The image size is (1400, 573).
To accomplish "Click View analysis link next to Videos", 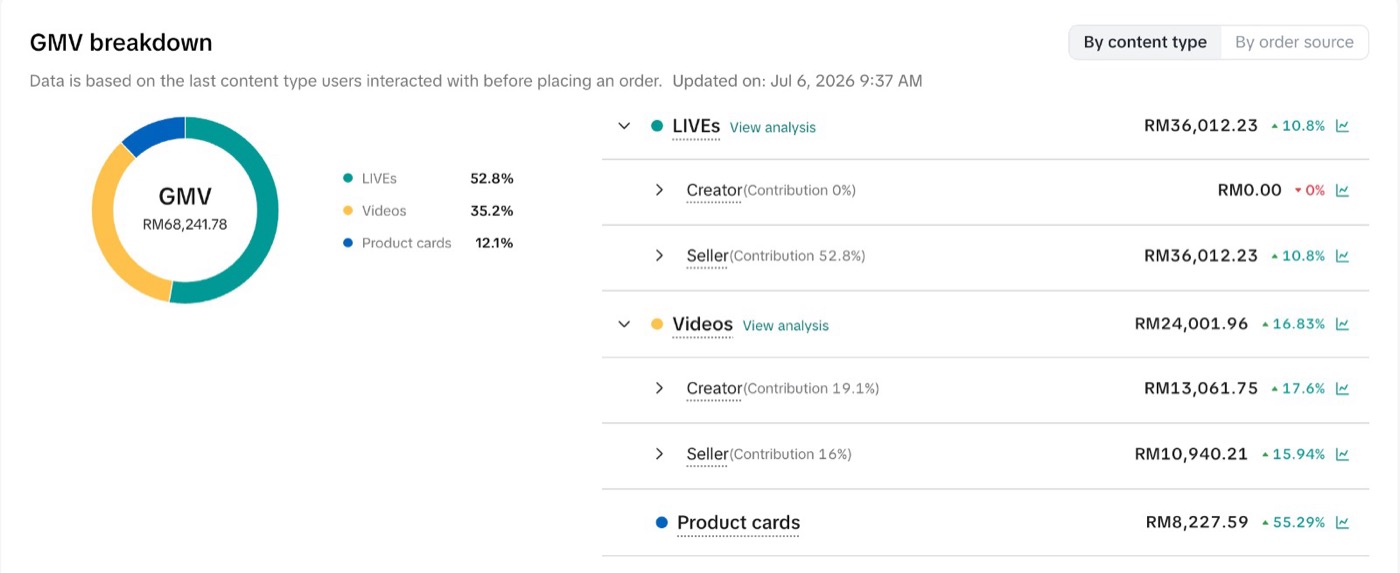I will pos(786,325).
